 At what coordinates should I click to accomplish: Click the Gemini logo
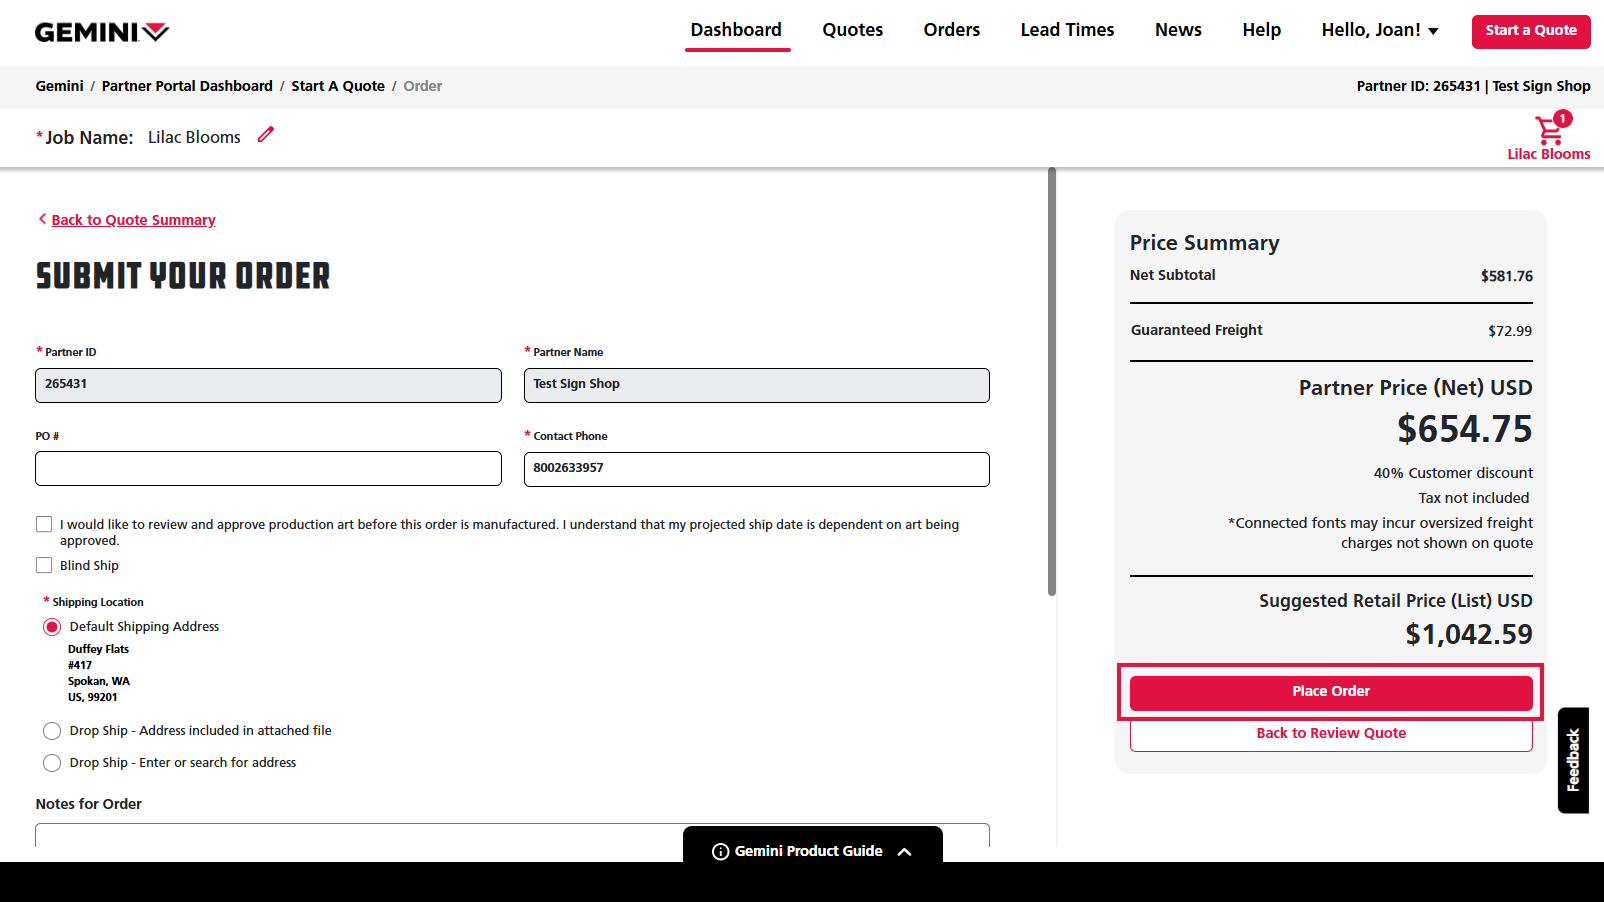pyautogui.click(x=102, y=32)
